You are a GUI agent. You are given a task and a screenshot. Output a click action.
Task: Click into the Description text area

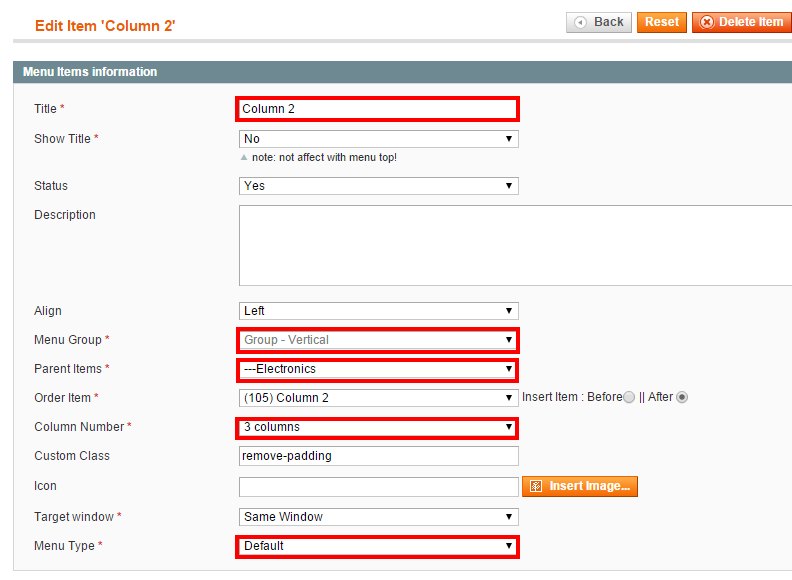click(515, 246)
